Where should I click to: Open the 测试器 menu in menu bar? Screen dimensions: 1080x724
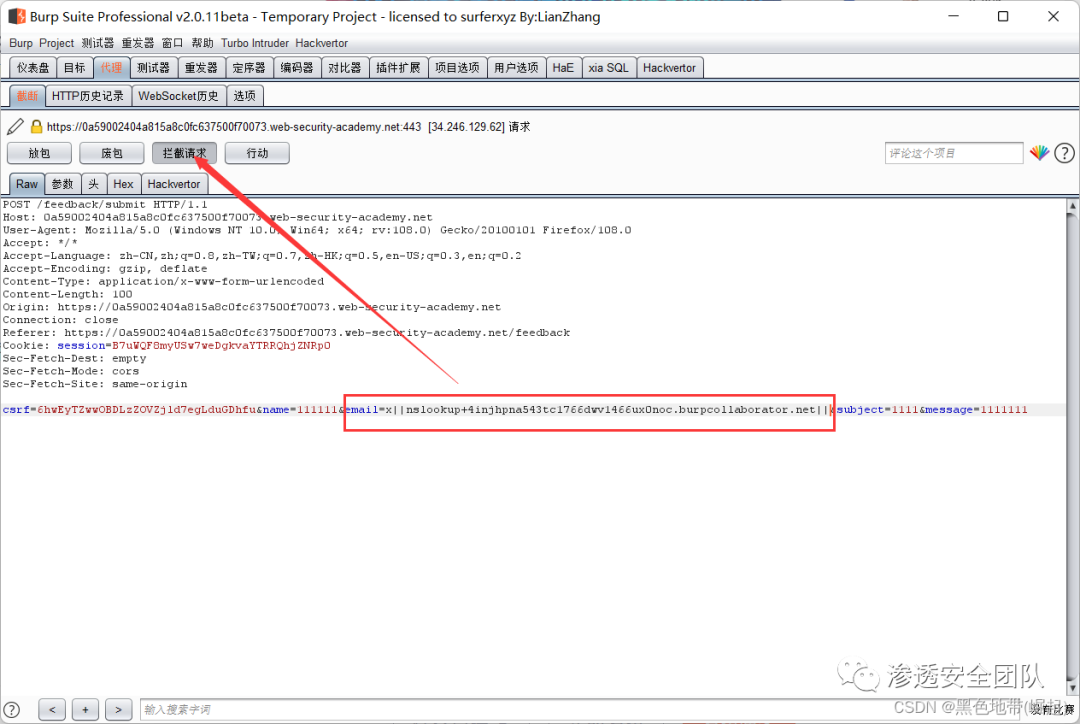(98, 43)
